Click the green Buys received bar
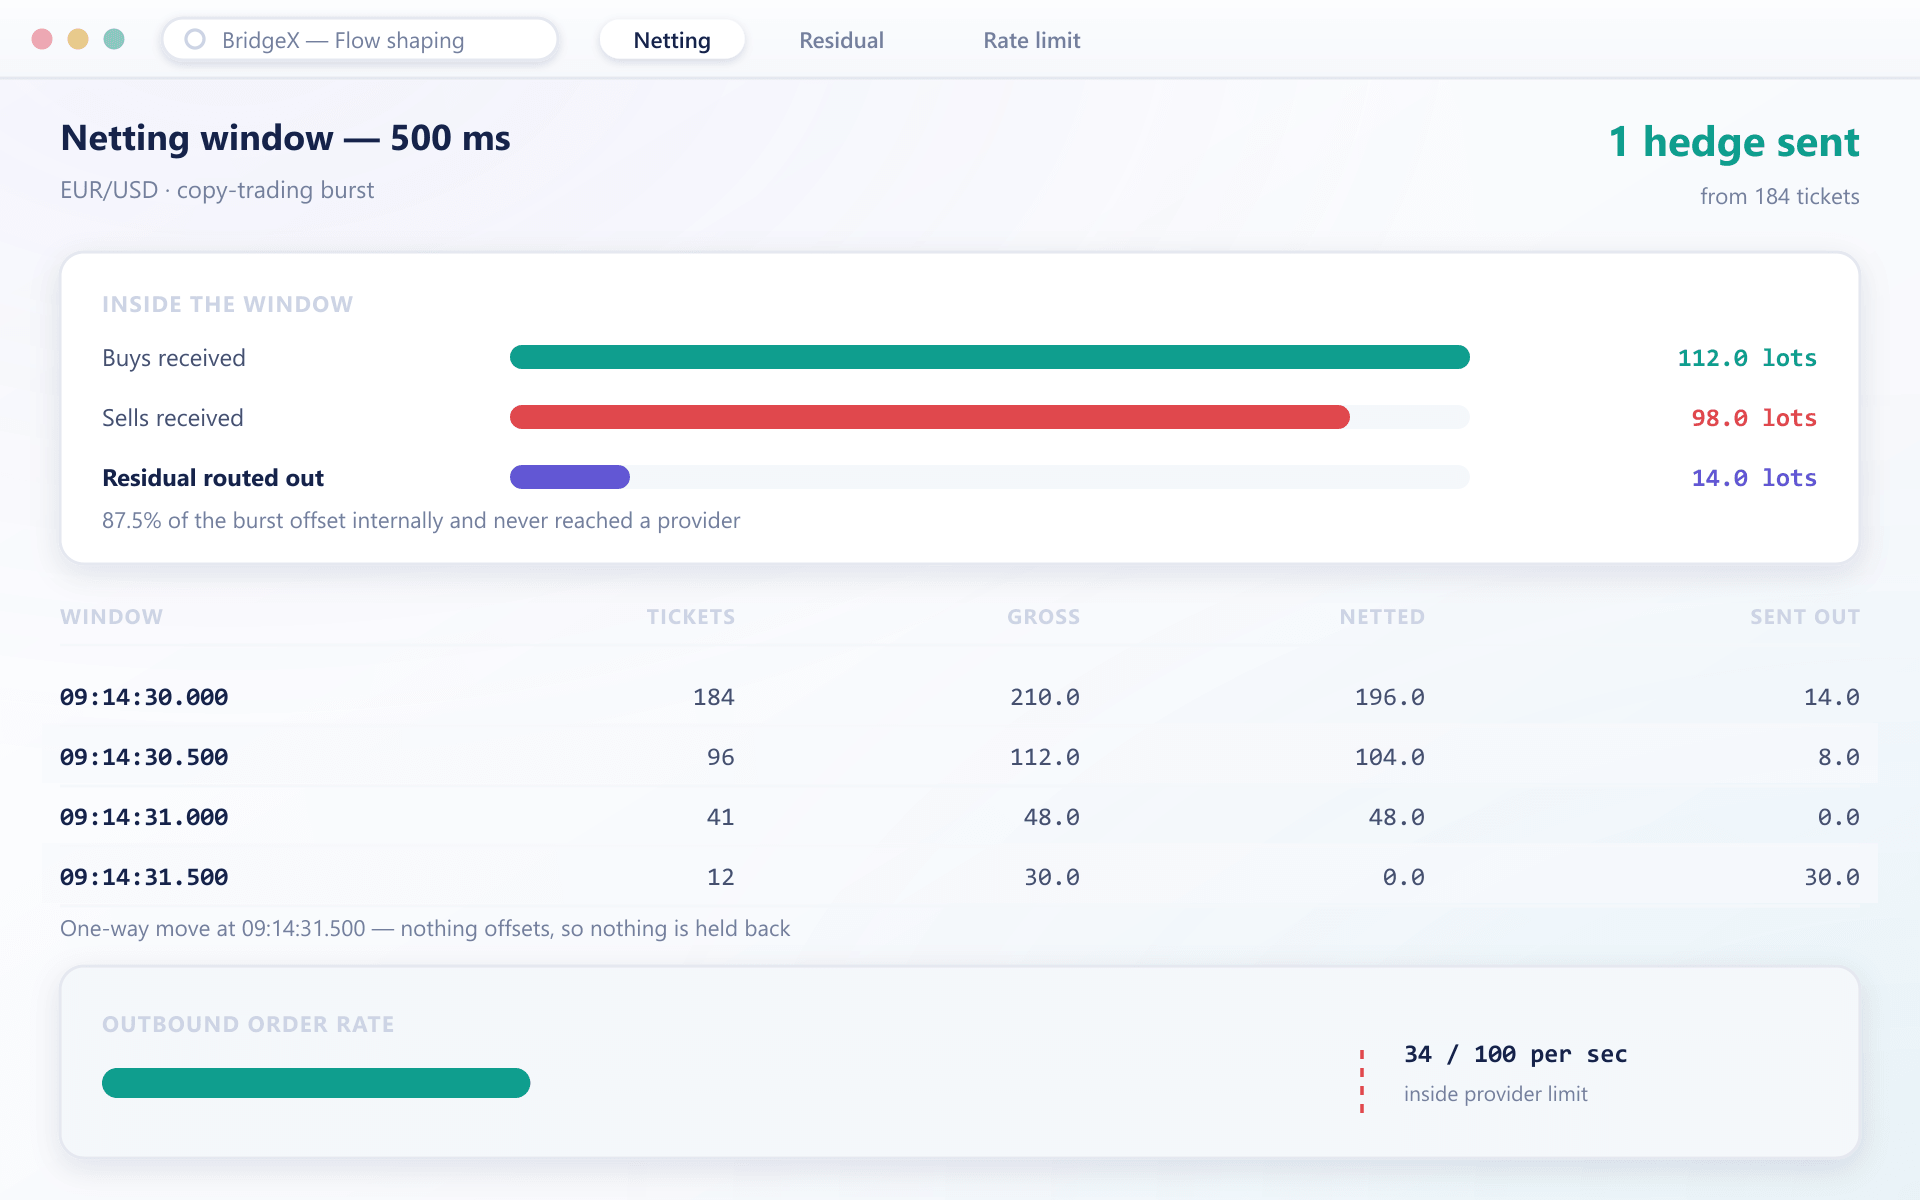 [989, 357]
